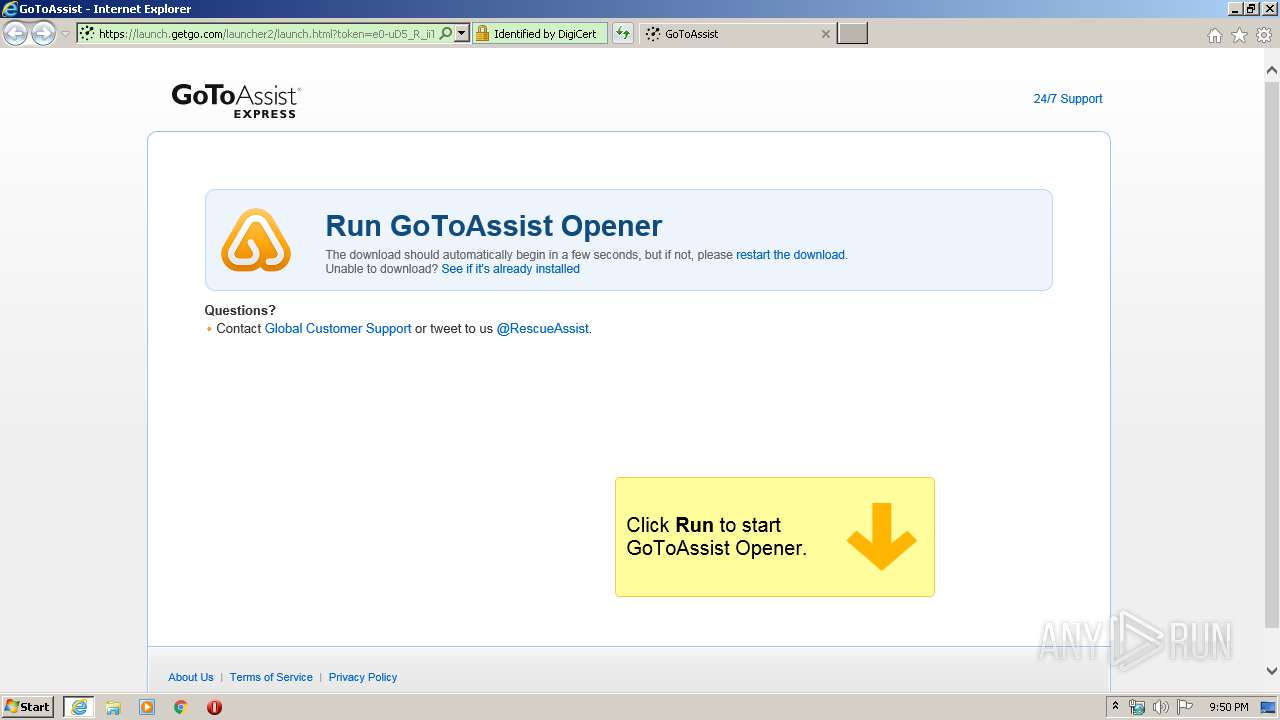
Task: Open the 24/7 Support link
Action: (x=1068, y=99)
